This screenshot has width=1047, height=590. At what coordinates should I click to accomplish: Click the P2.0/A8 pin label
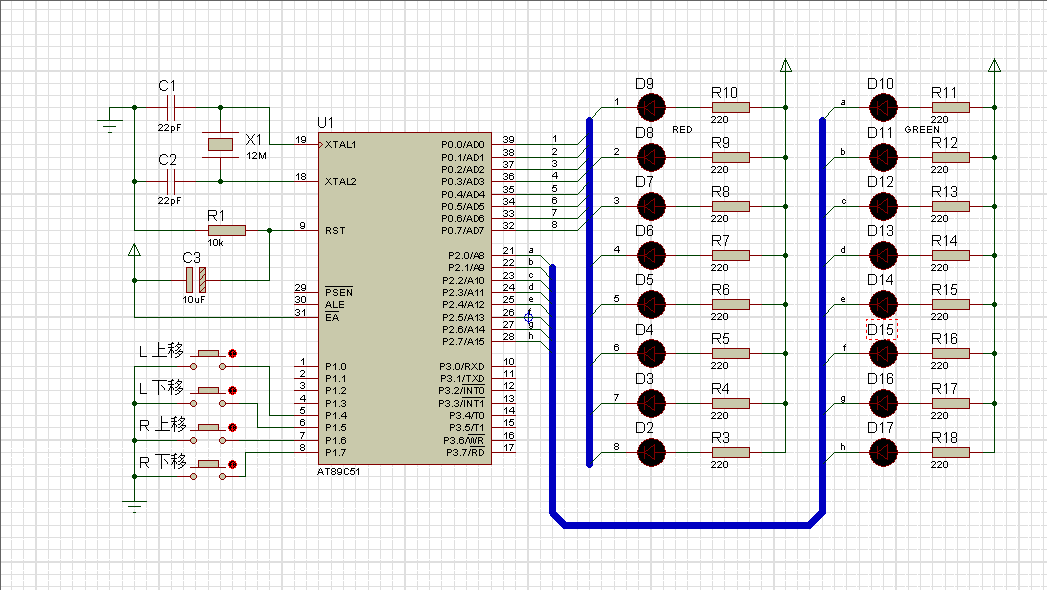466,256
